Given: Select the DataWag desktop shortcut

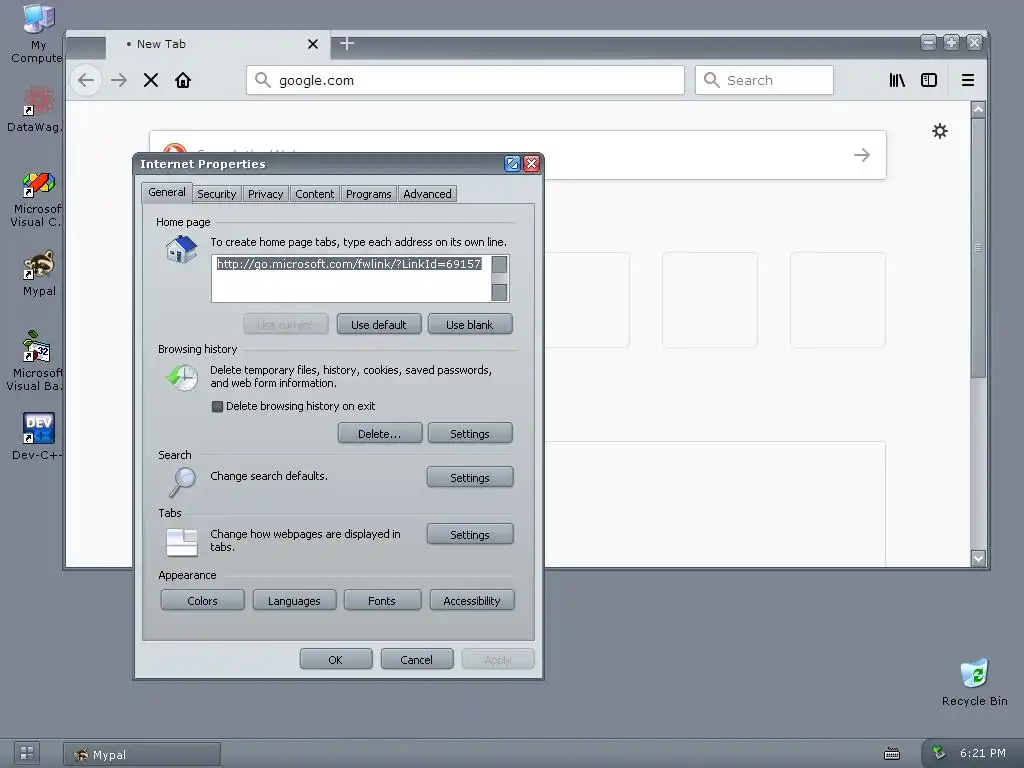Looking at the screenshot, I should [x=36, y=110].
